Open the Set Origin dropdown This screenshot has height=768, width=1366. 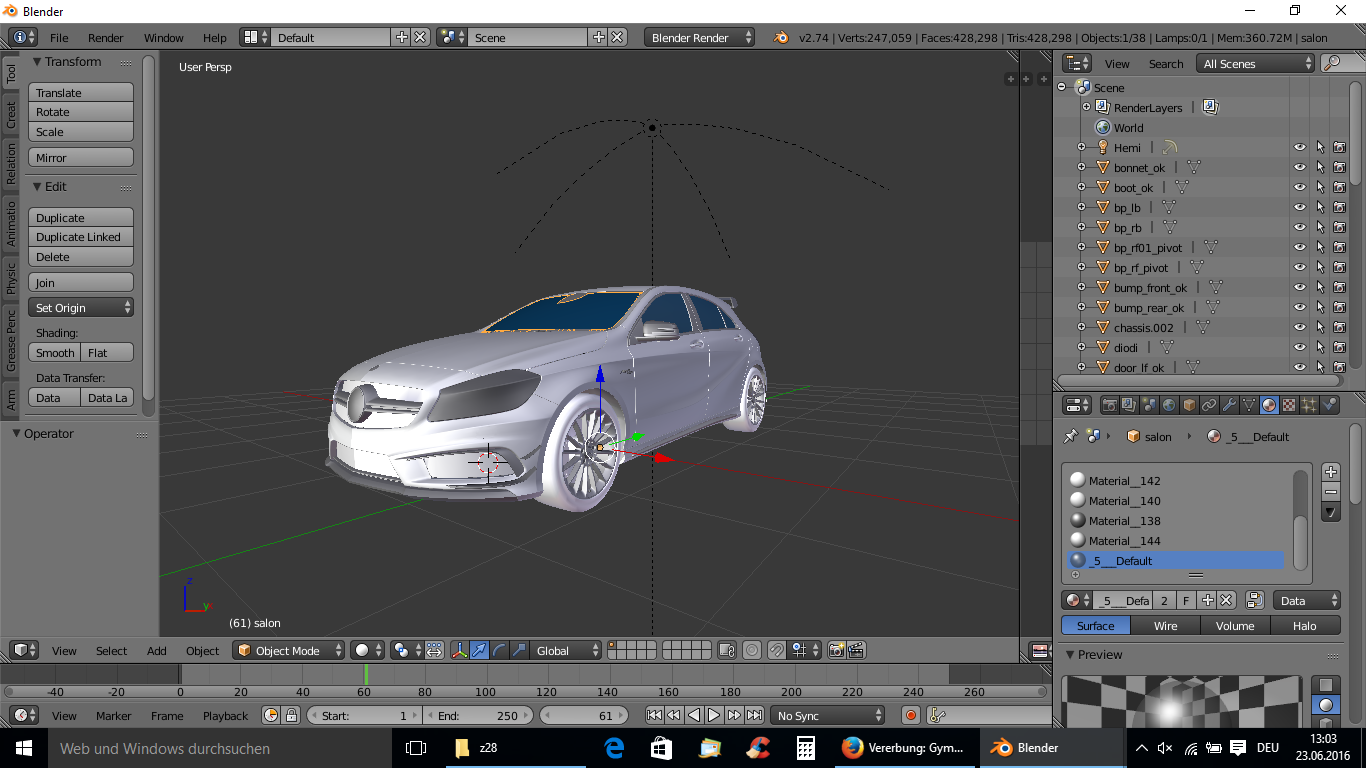coord(81,308)
